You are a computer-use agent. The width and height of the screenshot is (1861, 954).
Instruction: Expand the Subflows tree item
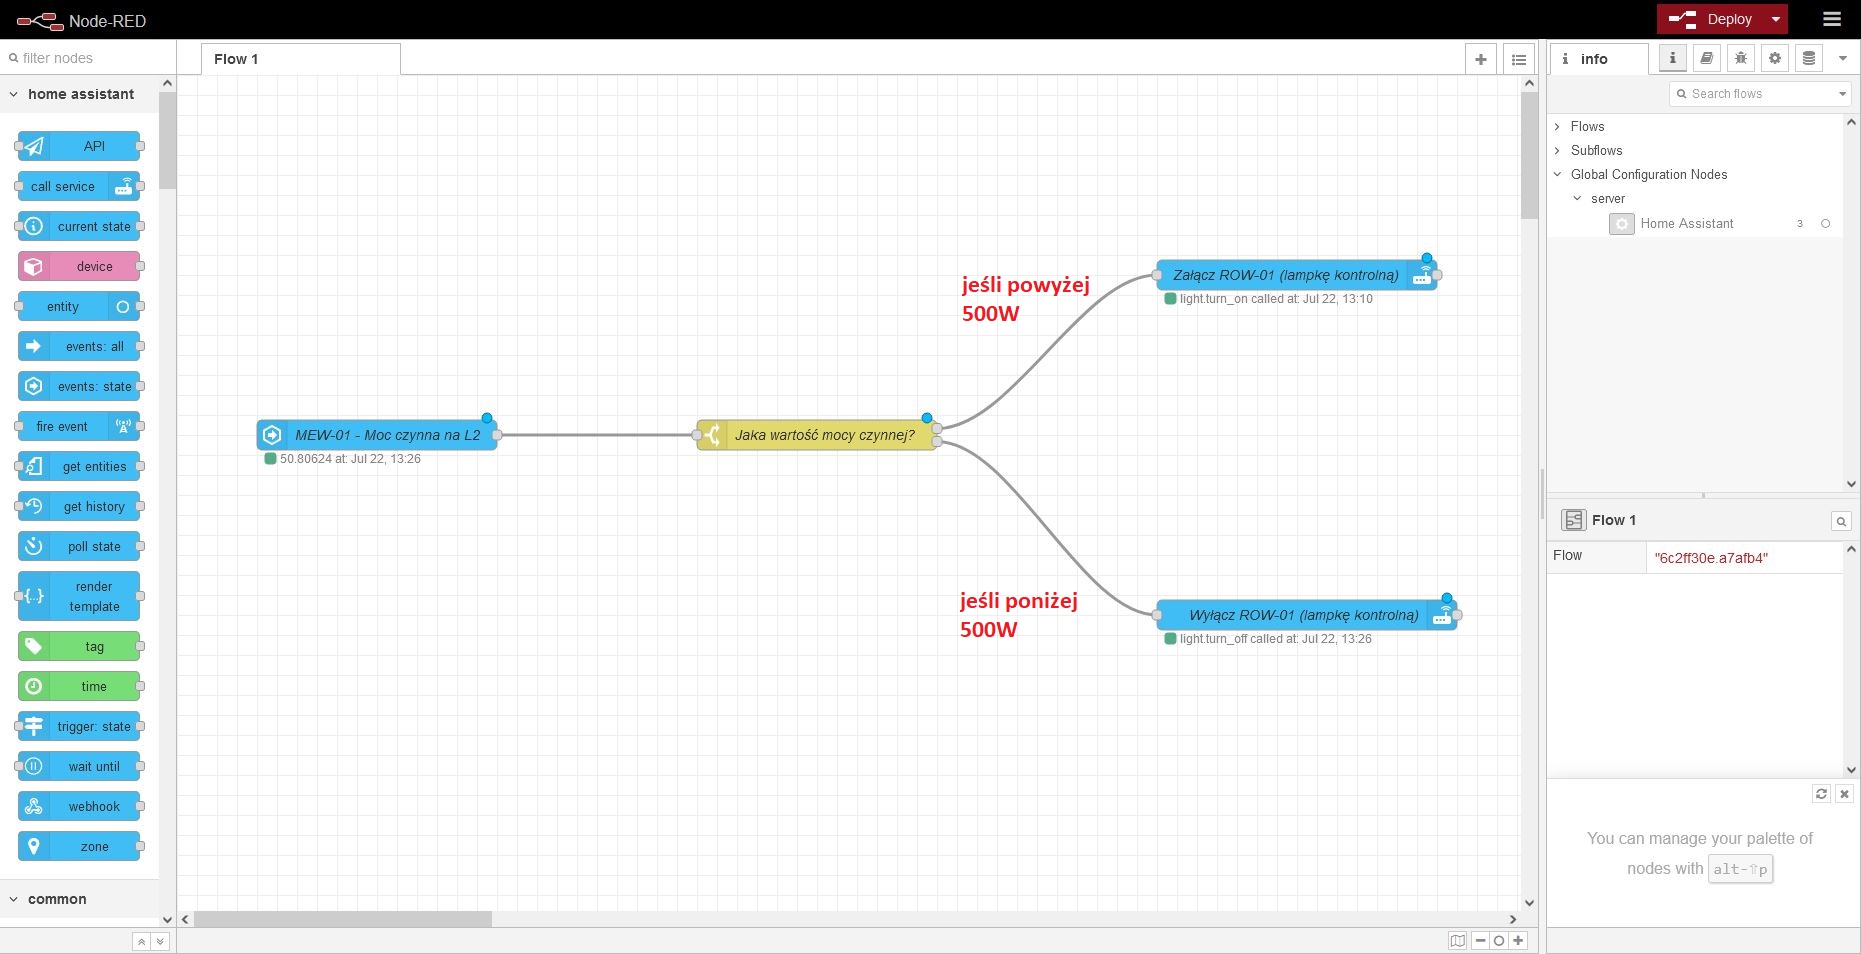1557,150
